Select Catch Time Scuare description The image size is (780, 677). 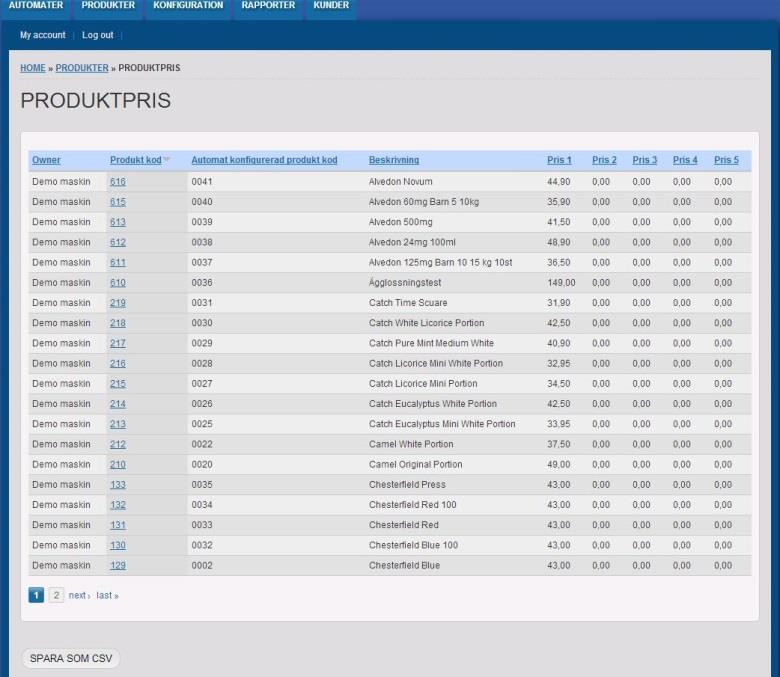tap(408, 303)
